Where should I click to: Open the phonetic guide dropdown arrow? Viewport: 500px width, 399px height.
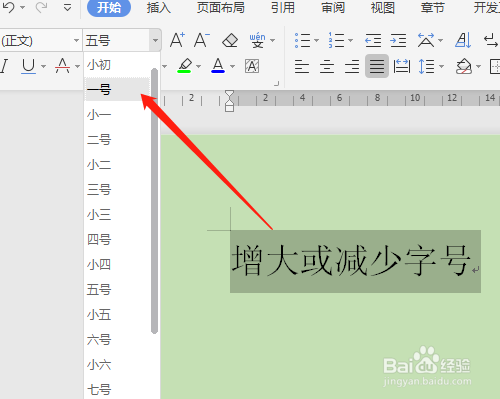pyautogui.click(x=273, y=41)
